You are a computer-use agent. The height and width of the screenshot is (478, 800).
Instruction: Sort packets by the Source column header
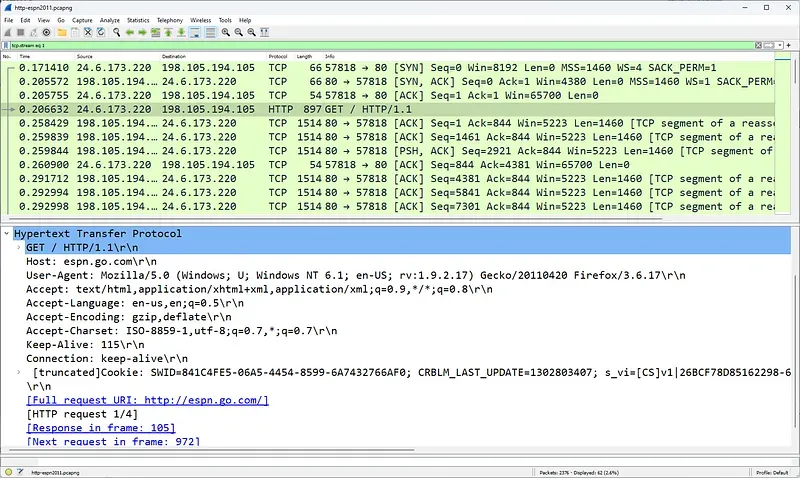coord(85,57)
